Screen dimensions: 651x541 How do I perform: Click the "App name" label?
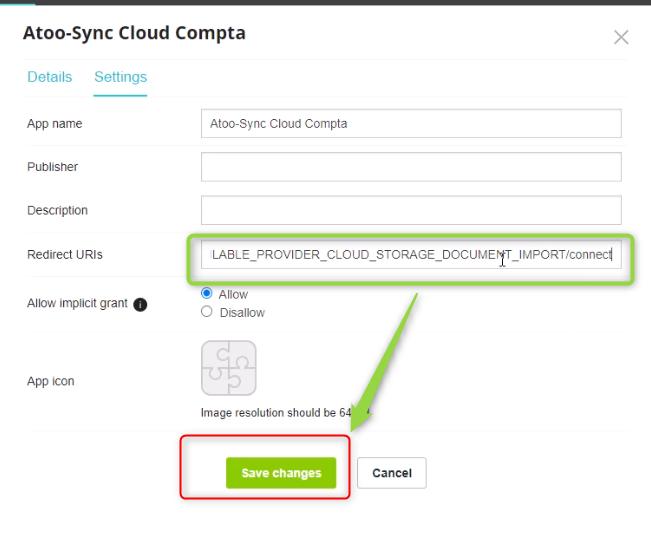tap(54, 124)
